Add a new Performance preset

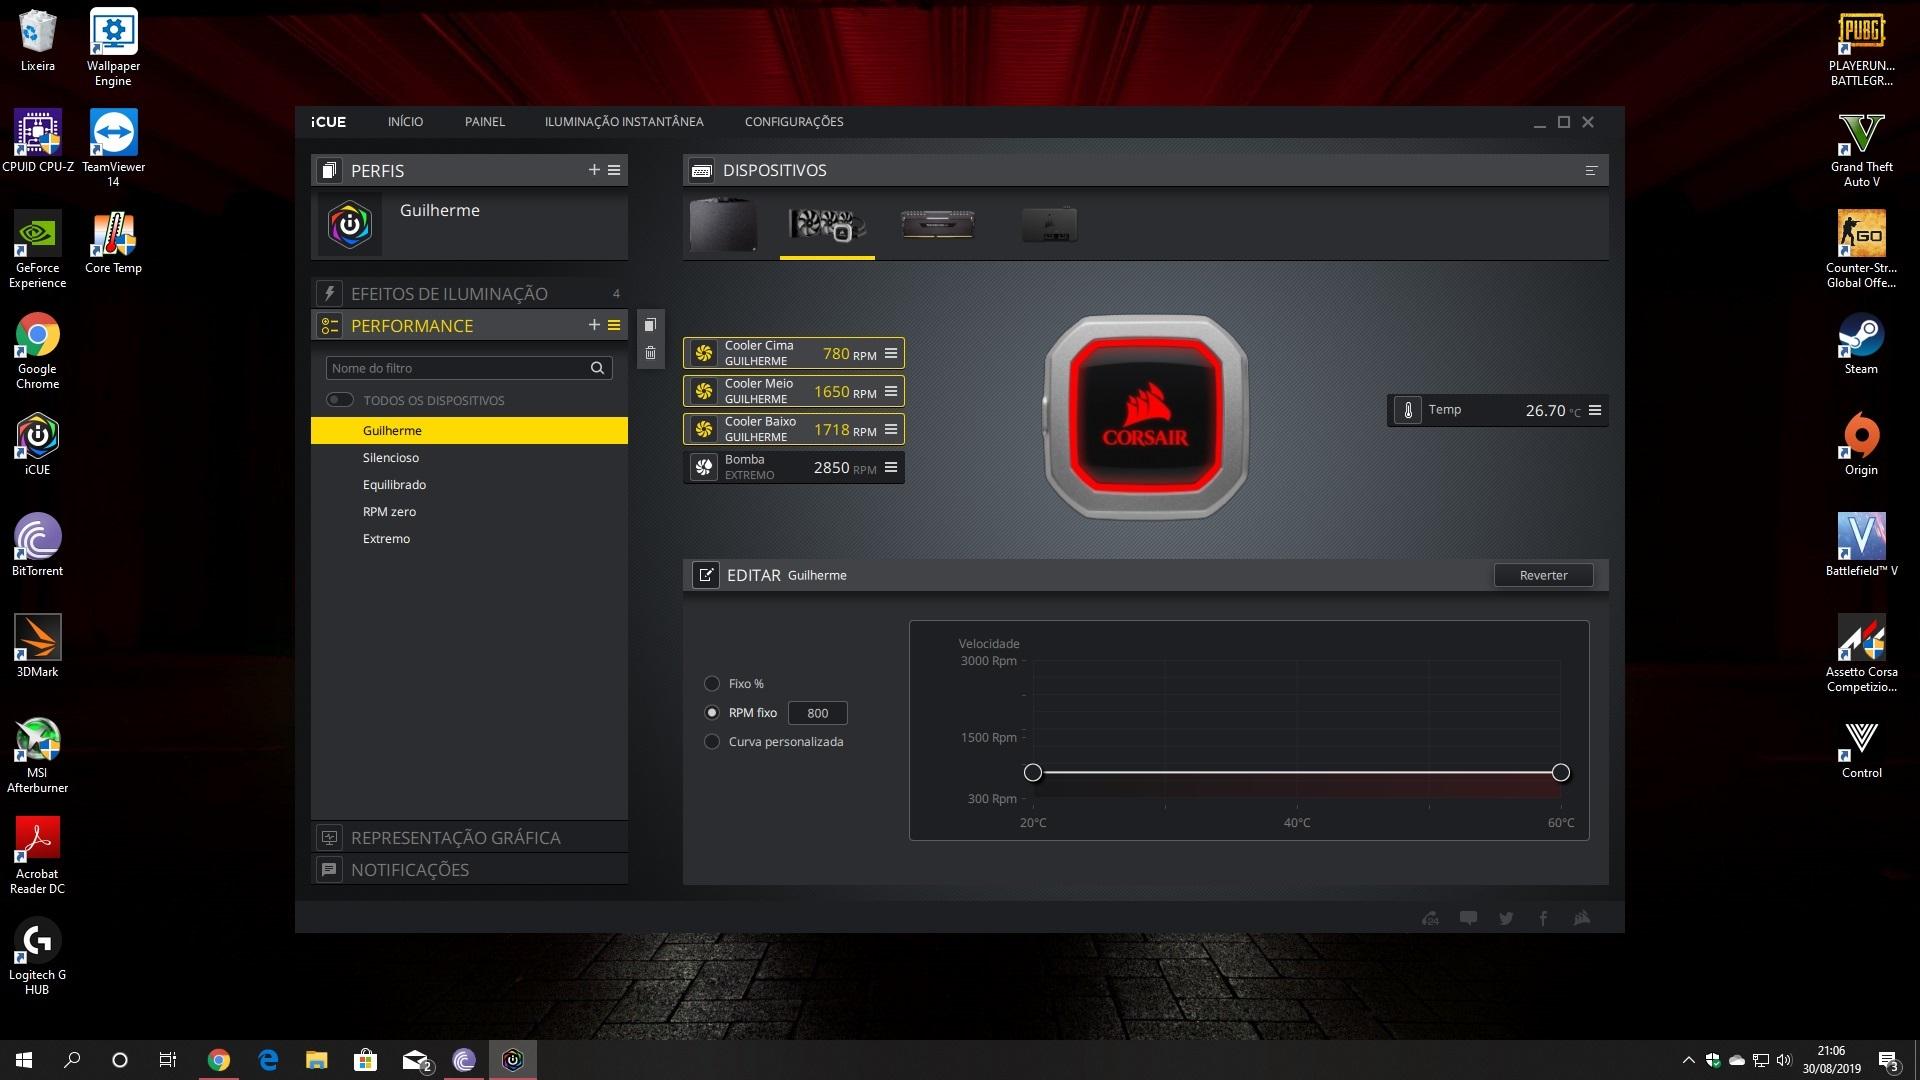[594, 325]
